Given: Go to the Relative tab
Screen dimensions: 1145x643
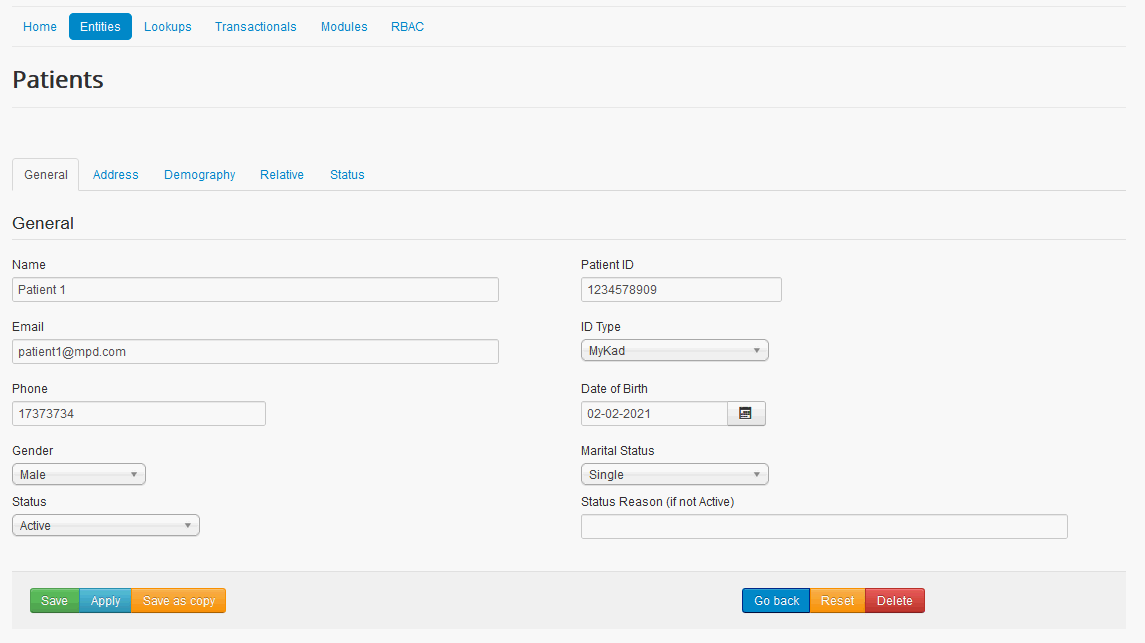Looking at the screenshot, I should tap(282, 175).
